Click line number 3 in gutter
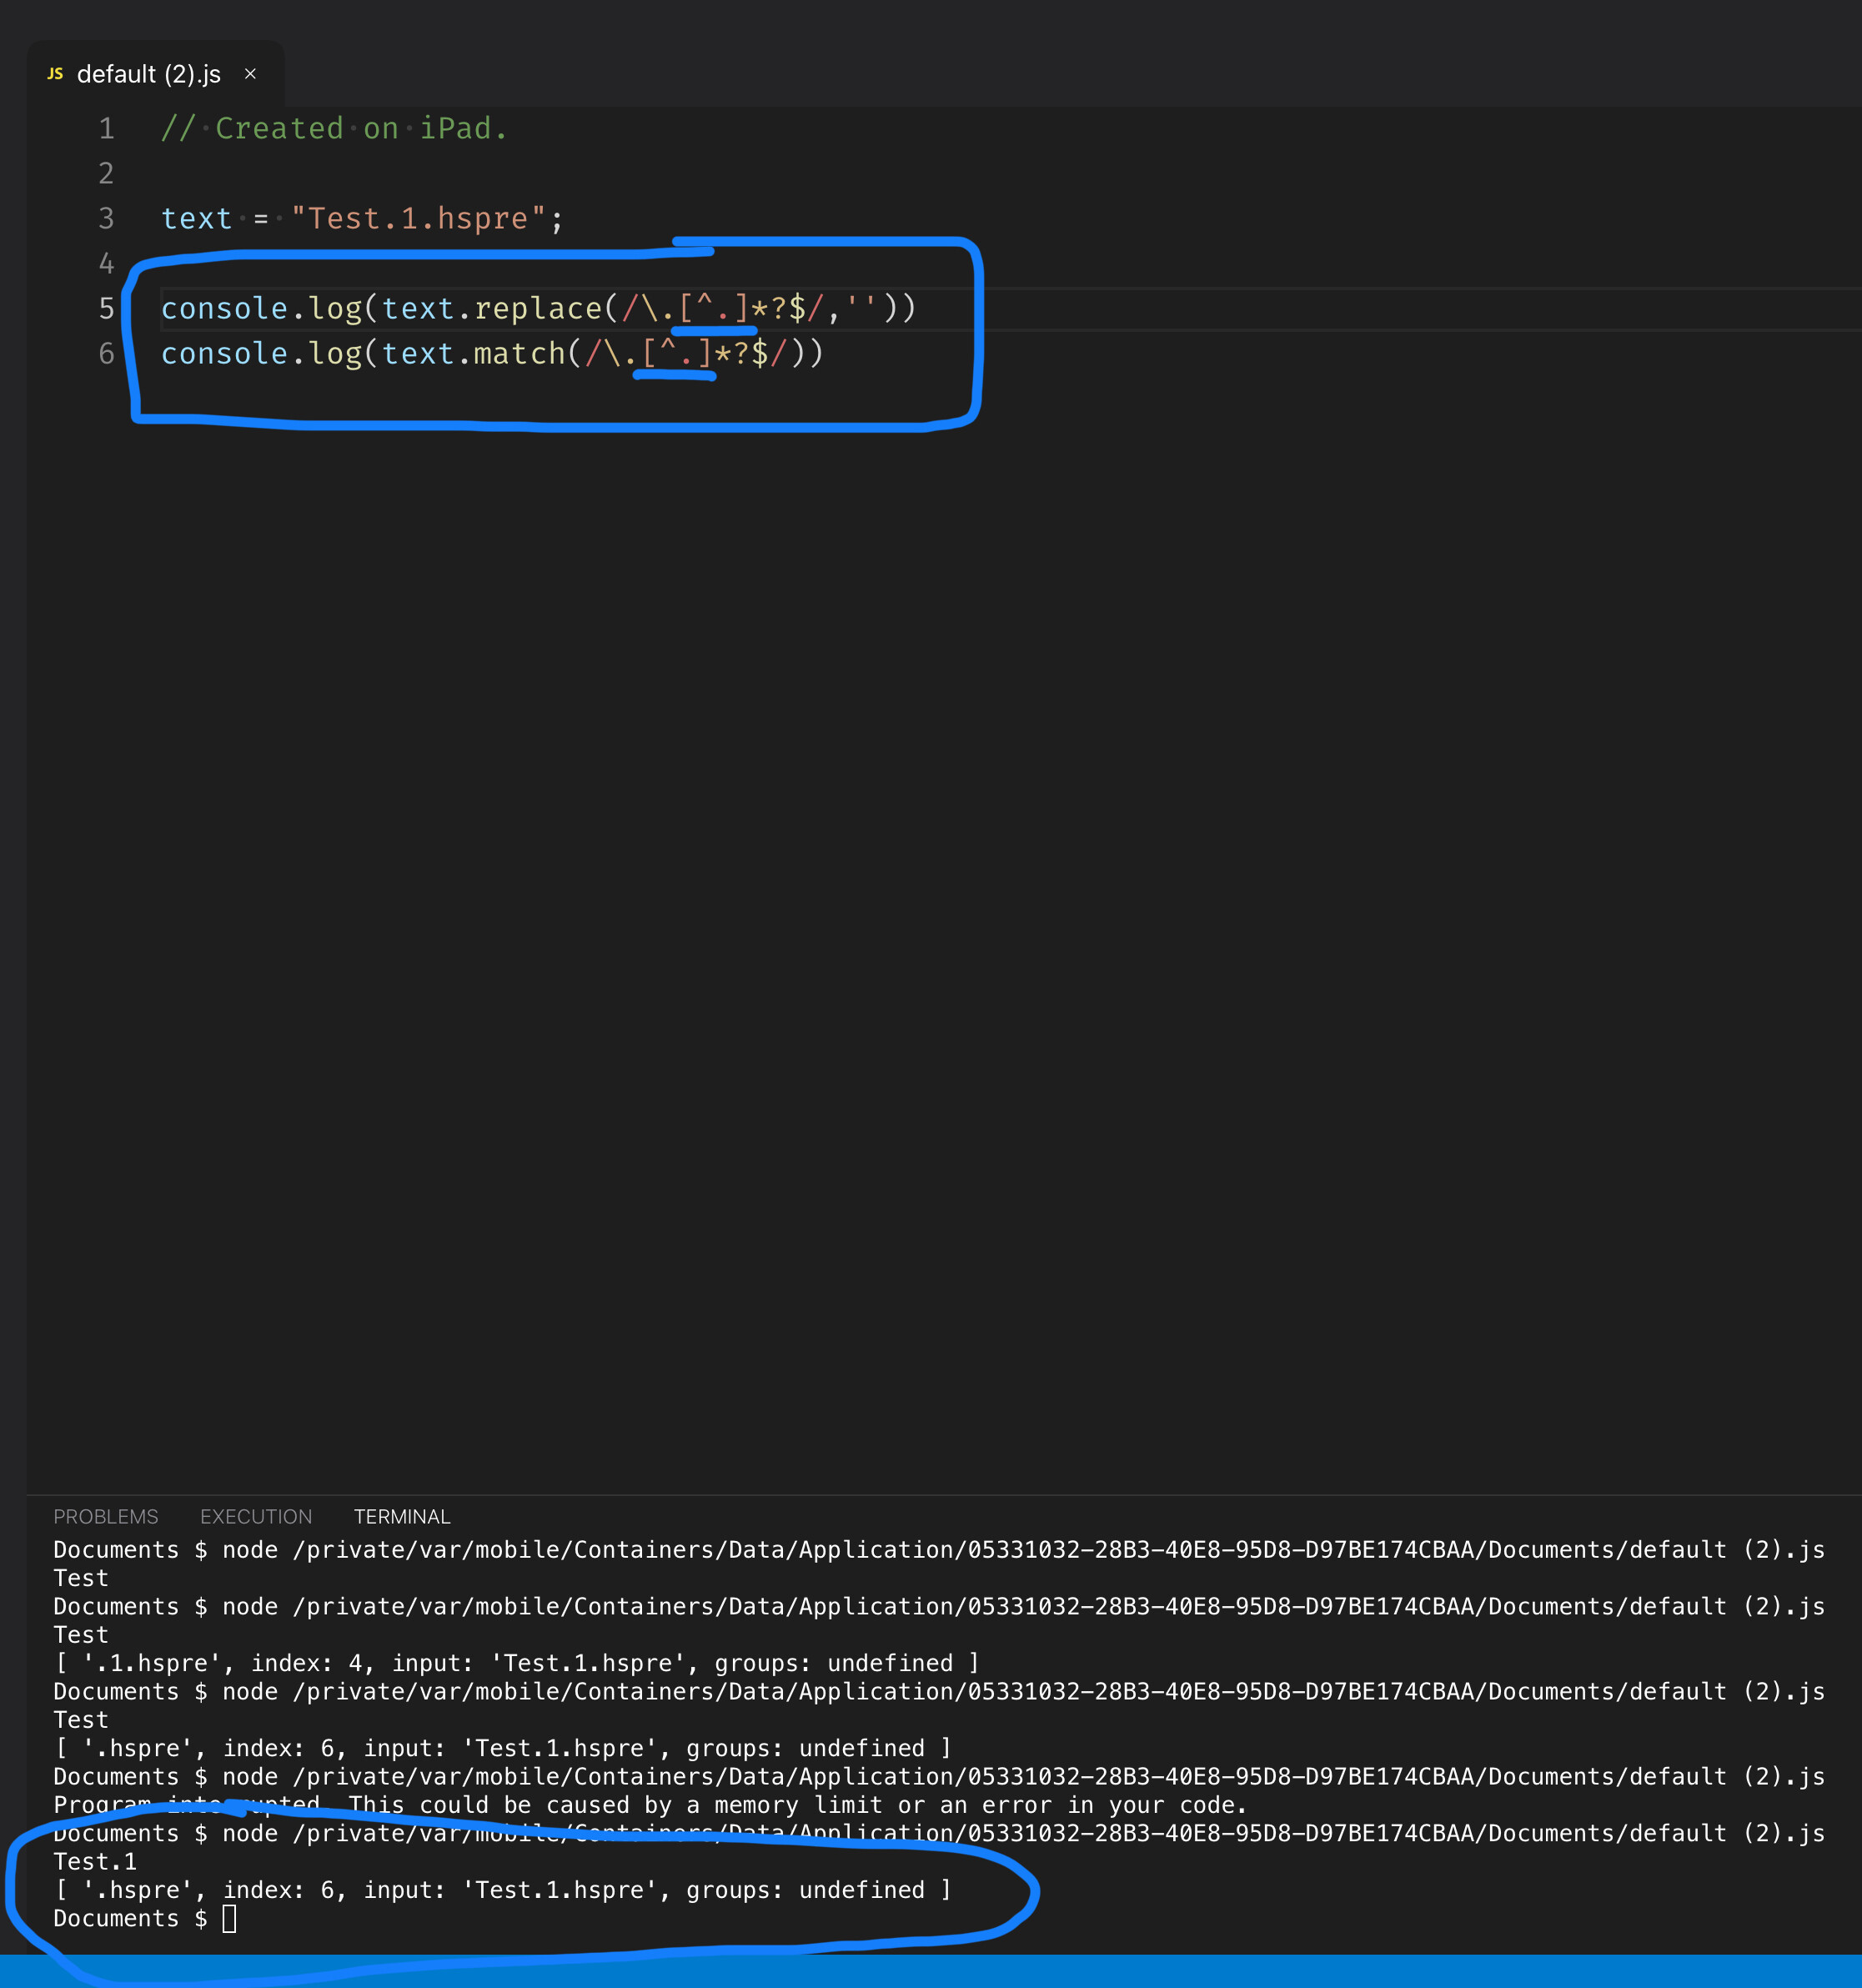The height and width of the screenshot is (1988, 1862). click(106, 219)
